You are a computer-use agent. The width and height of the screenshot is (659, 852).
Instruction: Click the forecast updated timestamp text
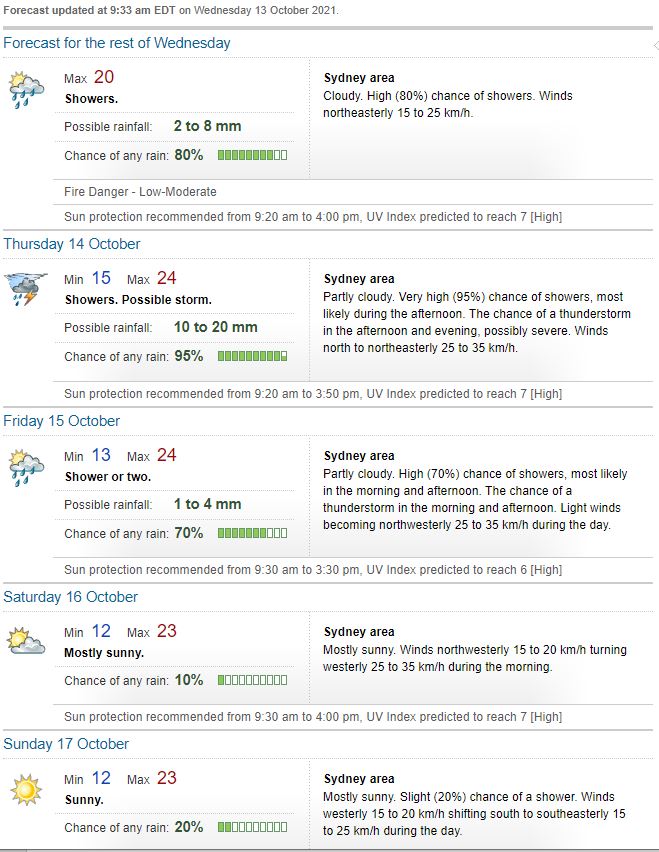171,11
